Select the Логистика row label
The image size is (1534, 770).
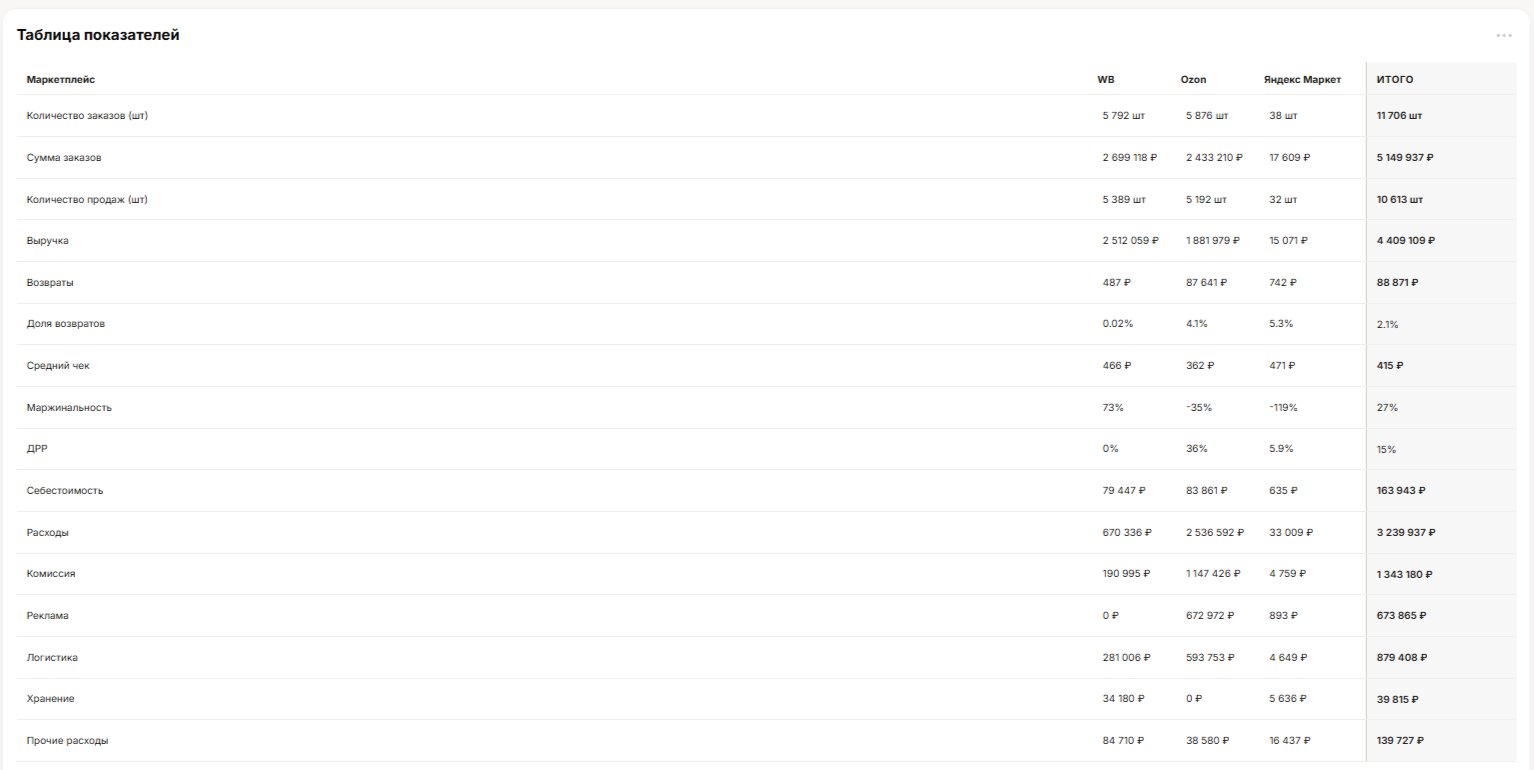[52, 658]
